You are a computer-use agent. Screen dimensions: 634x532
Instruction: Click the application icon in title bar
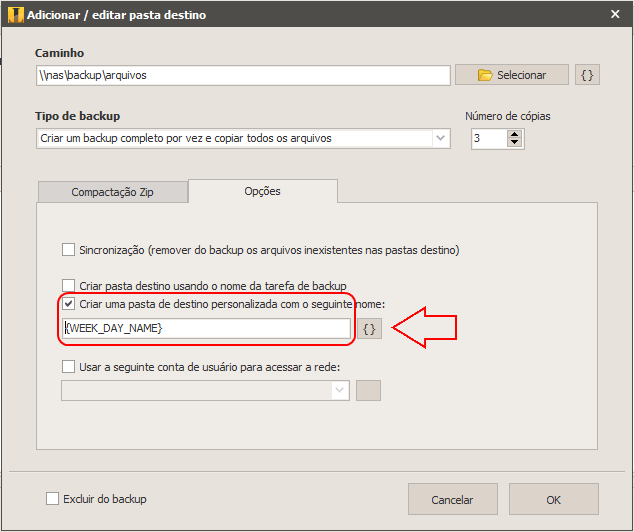[x=15, y=15]
